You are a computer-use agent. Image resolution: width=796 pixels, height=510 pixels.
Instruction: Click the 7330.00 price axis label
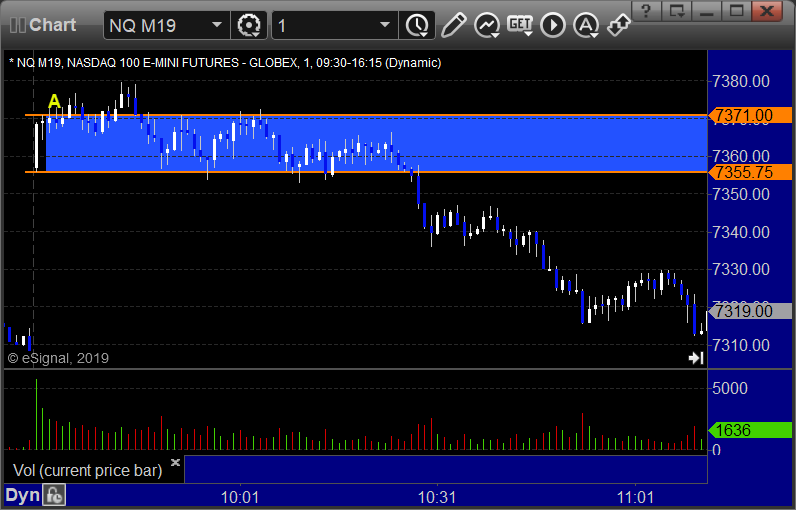(741, 269)
